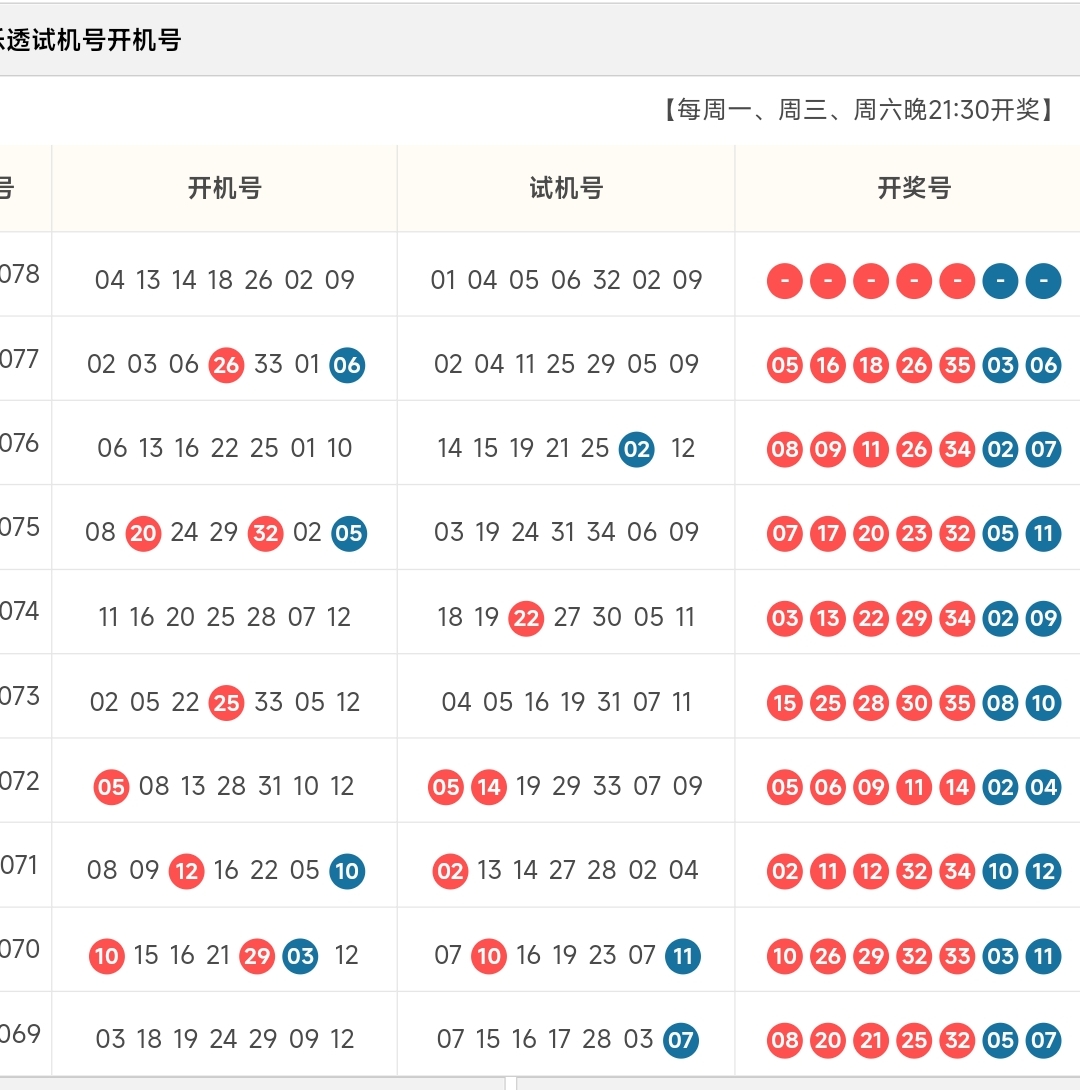Click red ball 12 in row 071 开机号
The width and height of the screenshot is (1080, 1090).
(x=186, y=871)
